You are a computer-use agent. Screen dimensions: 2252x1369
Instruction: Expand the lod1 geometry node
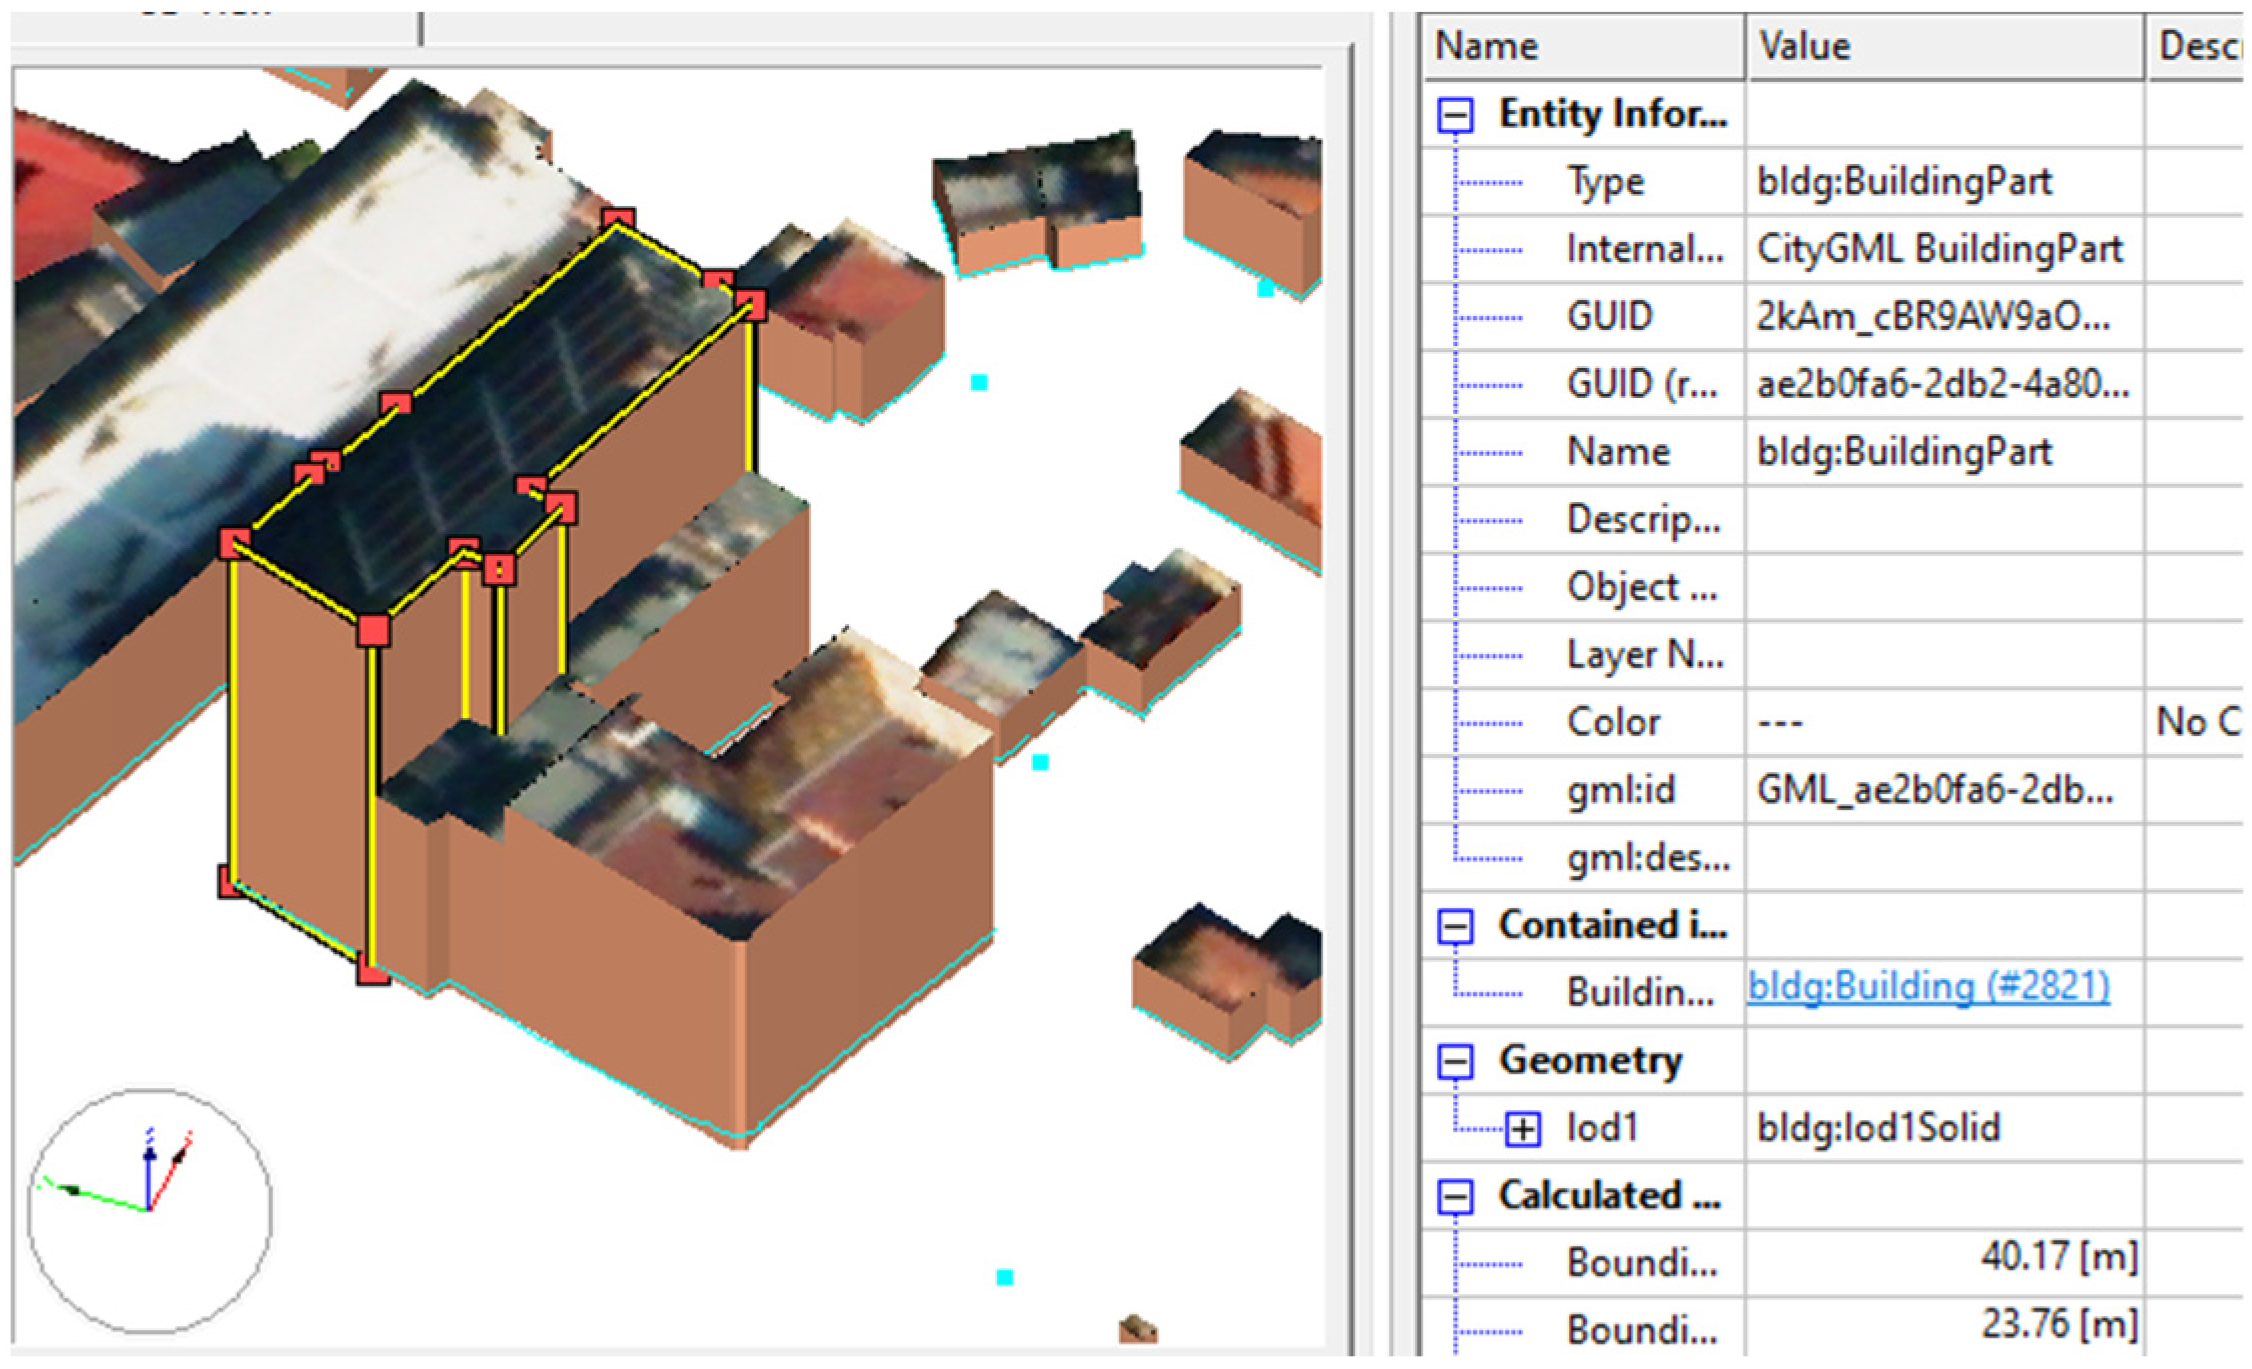coord(1522,1130)
